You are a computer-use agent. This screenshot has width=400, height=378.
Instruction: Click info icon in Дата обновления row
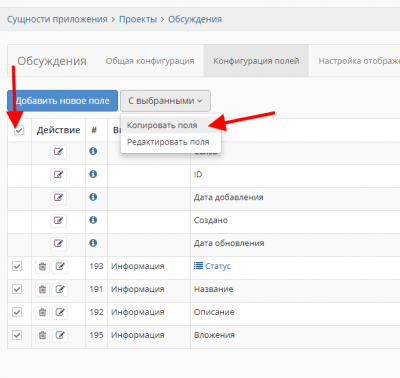click(93, 243)
